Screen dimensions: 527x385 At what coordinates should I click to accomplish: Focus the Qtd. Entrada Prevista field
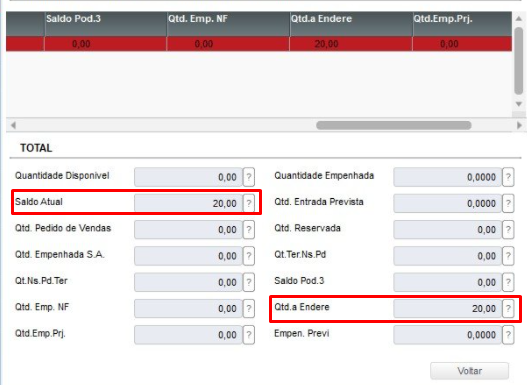point(448,203)
